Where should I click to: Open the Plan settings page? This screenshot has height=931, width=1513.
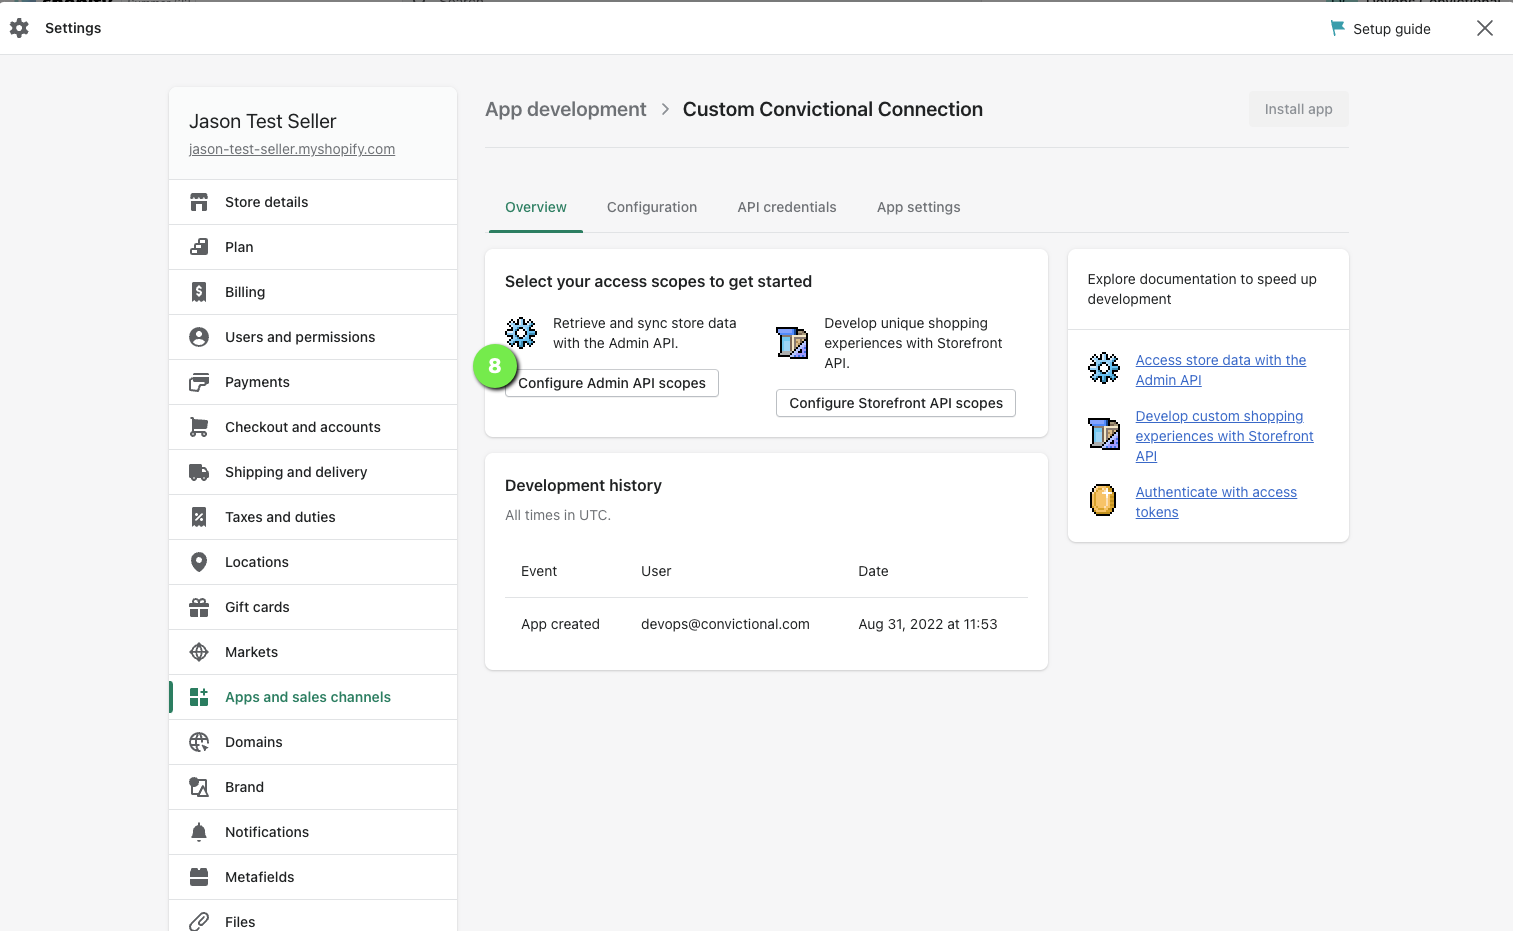pyautogui.click(x=313, y=247)
